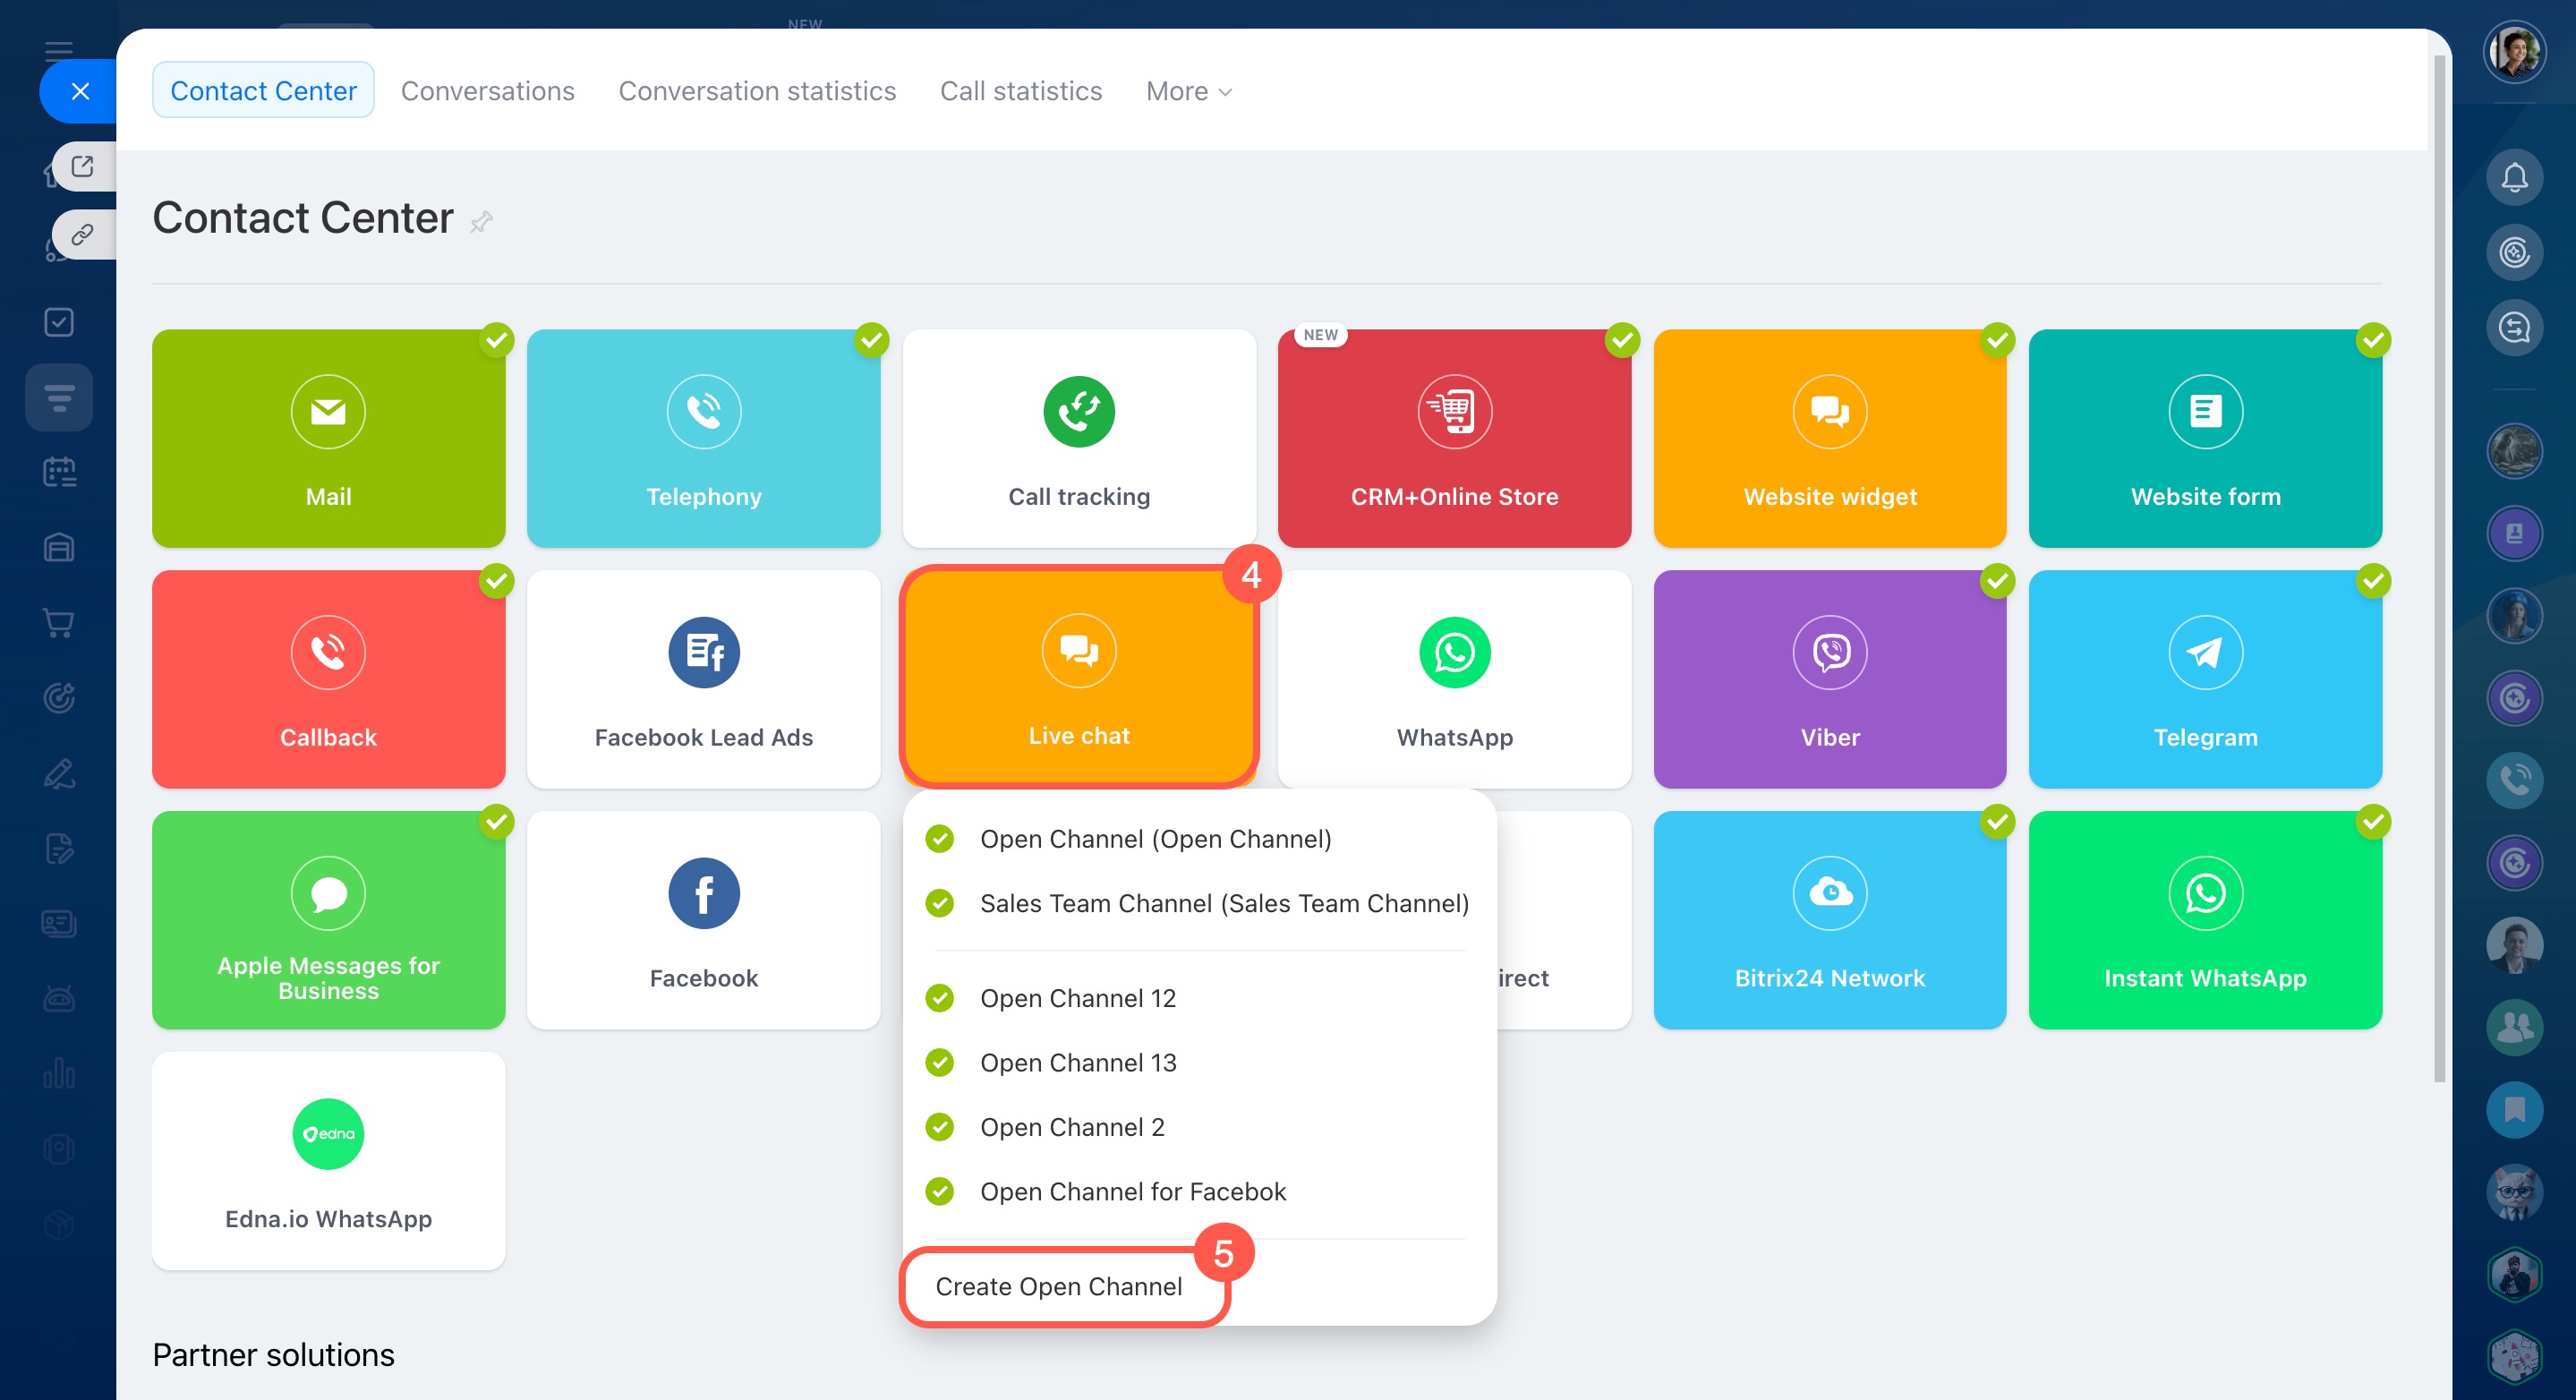Open calendar icon in left sidebar
This screenshot has height=1400, width=2576.
coord(59,472)
